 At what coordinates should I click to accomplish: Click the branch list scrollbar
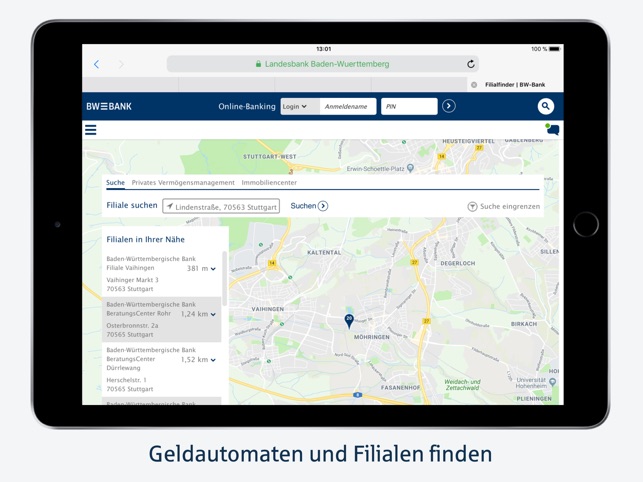(x=224, y=278)
